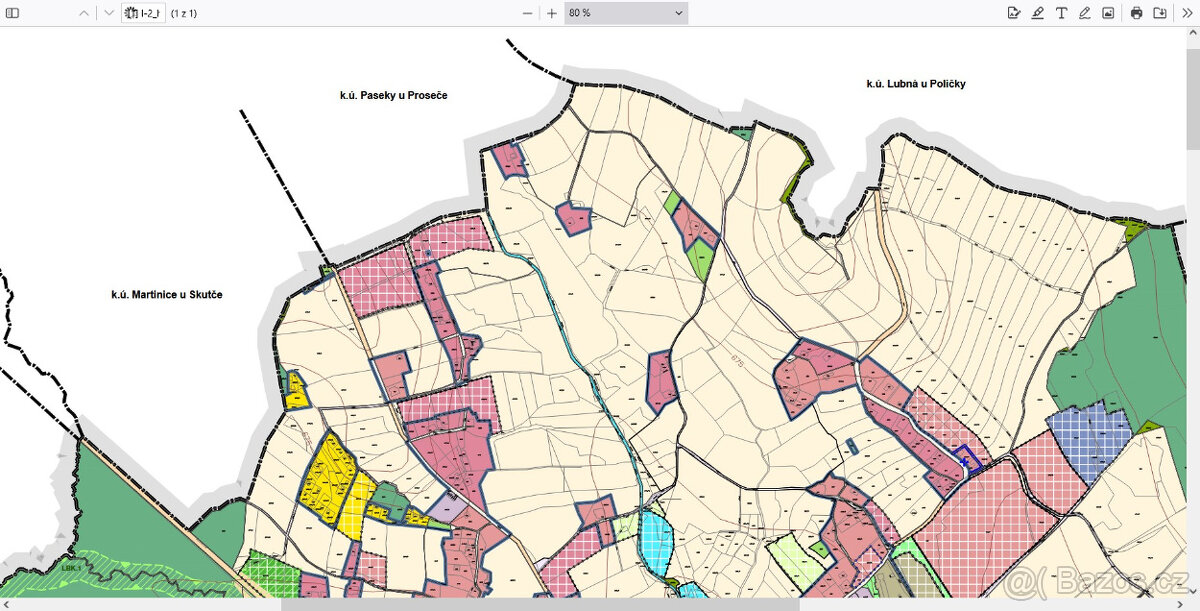Click the k.ú. Martinice u Skutče label
Screen dimensions: 1200x611
tap(167, 295)
